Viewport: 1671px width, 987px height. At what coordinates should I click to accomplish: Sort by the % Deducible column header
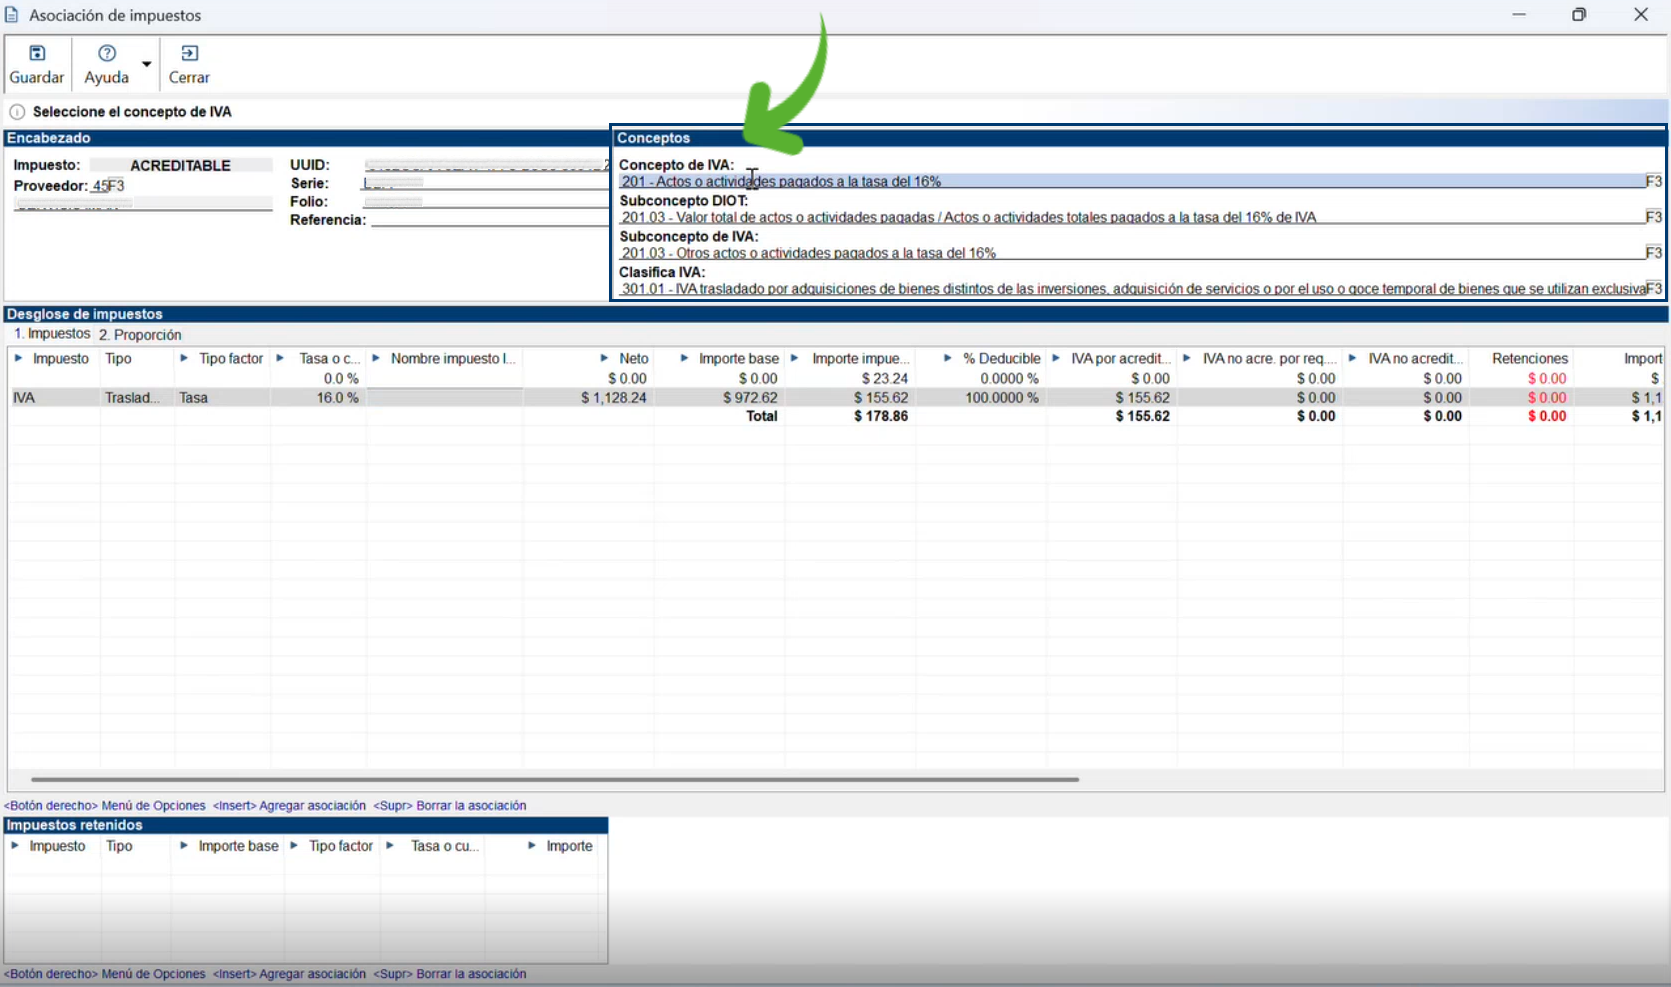(x=1001, y=359)
